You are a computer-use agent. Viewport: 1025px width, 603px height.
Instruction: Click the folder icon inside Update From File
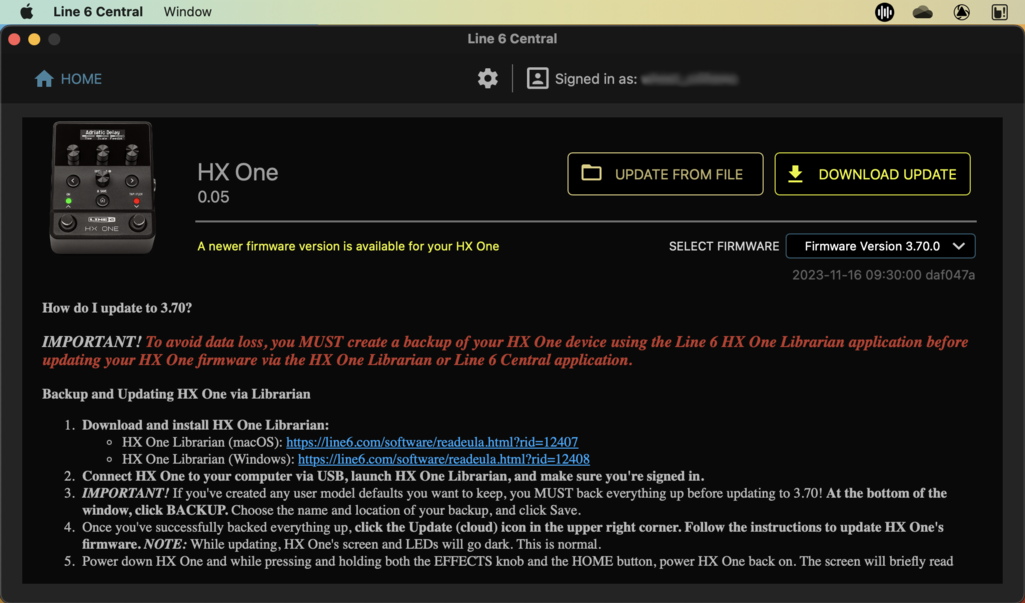593,173
